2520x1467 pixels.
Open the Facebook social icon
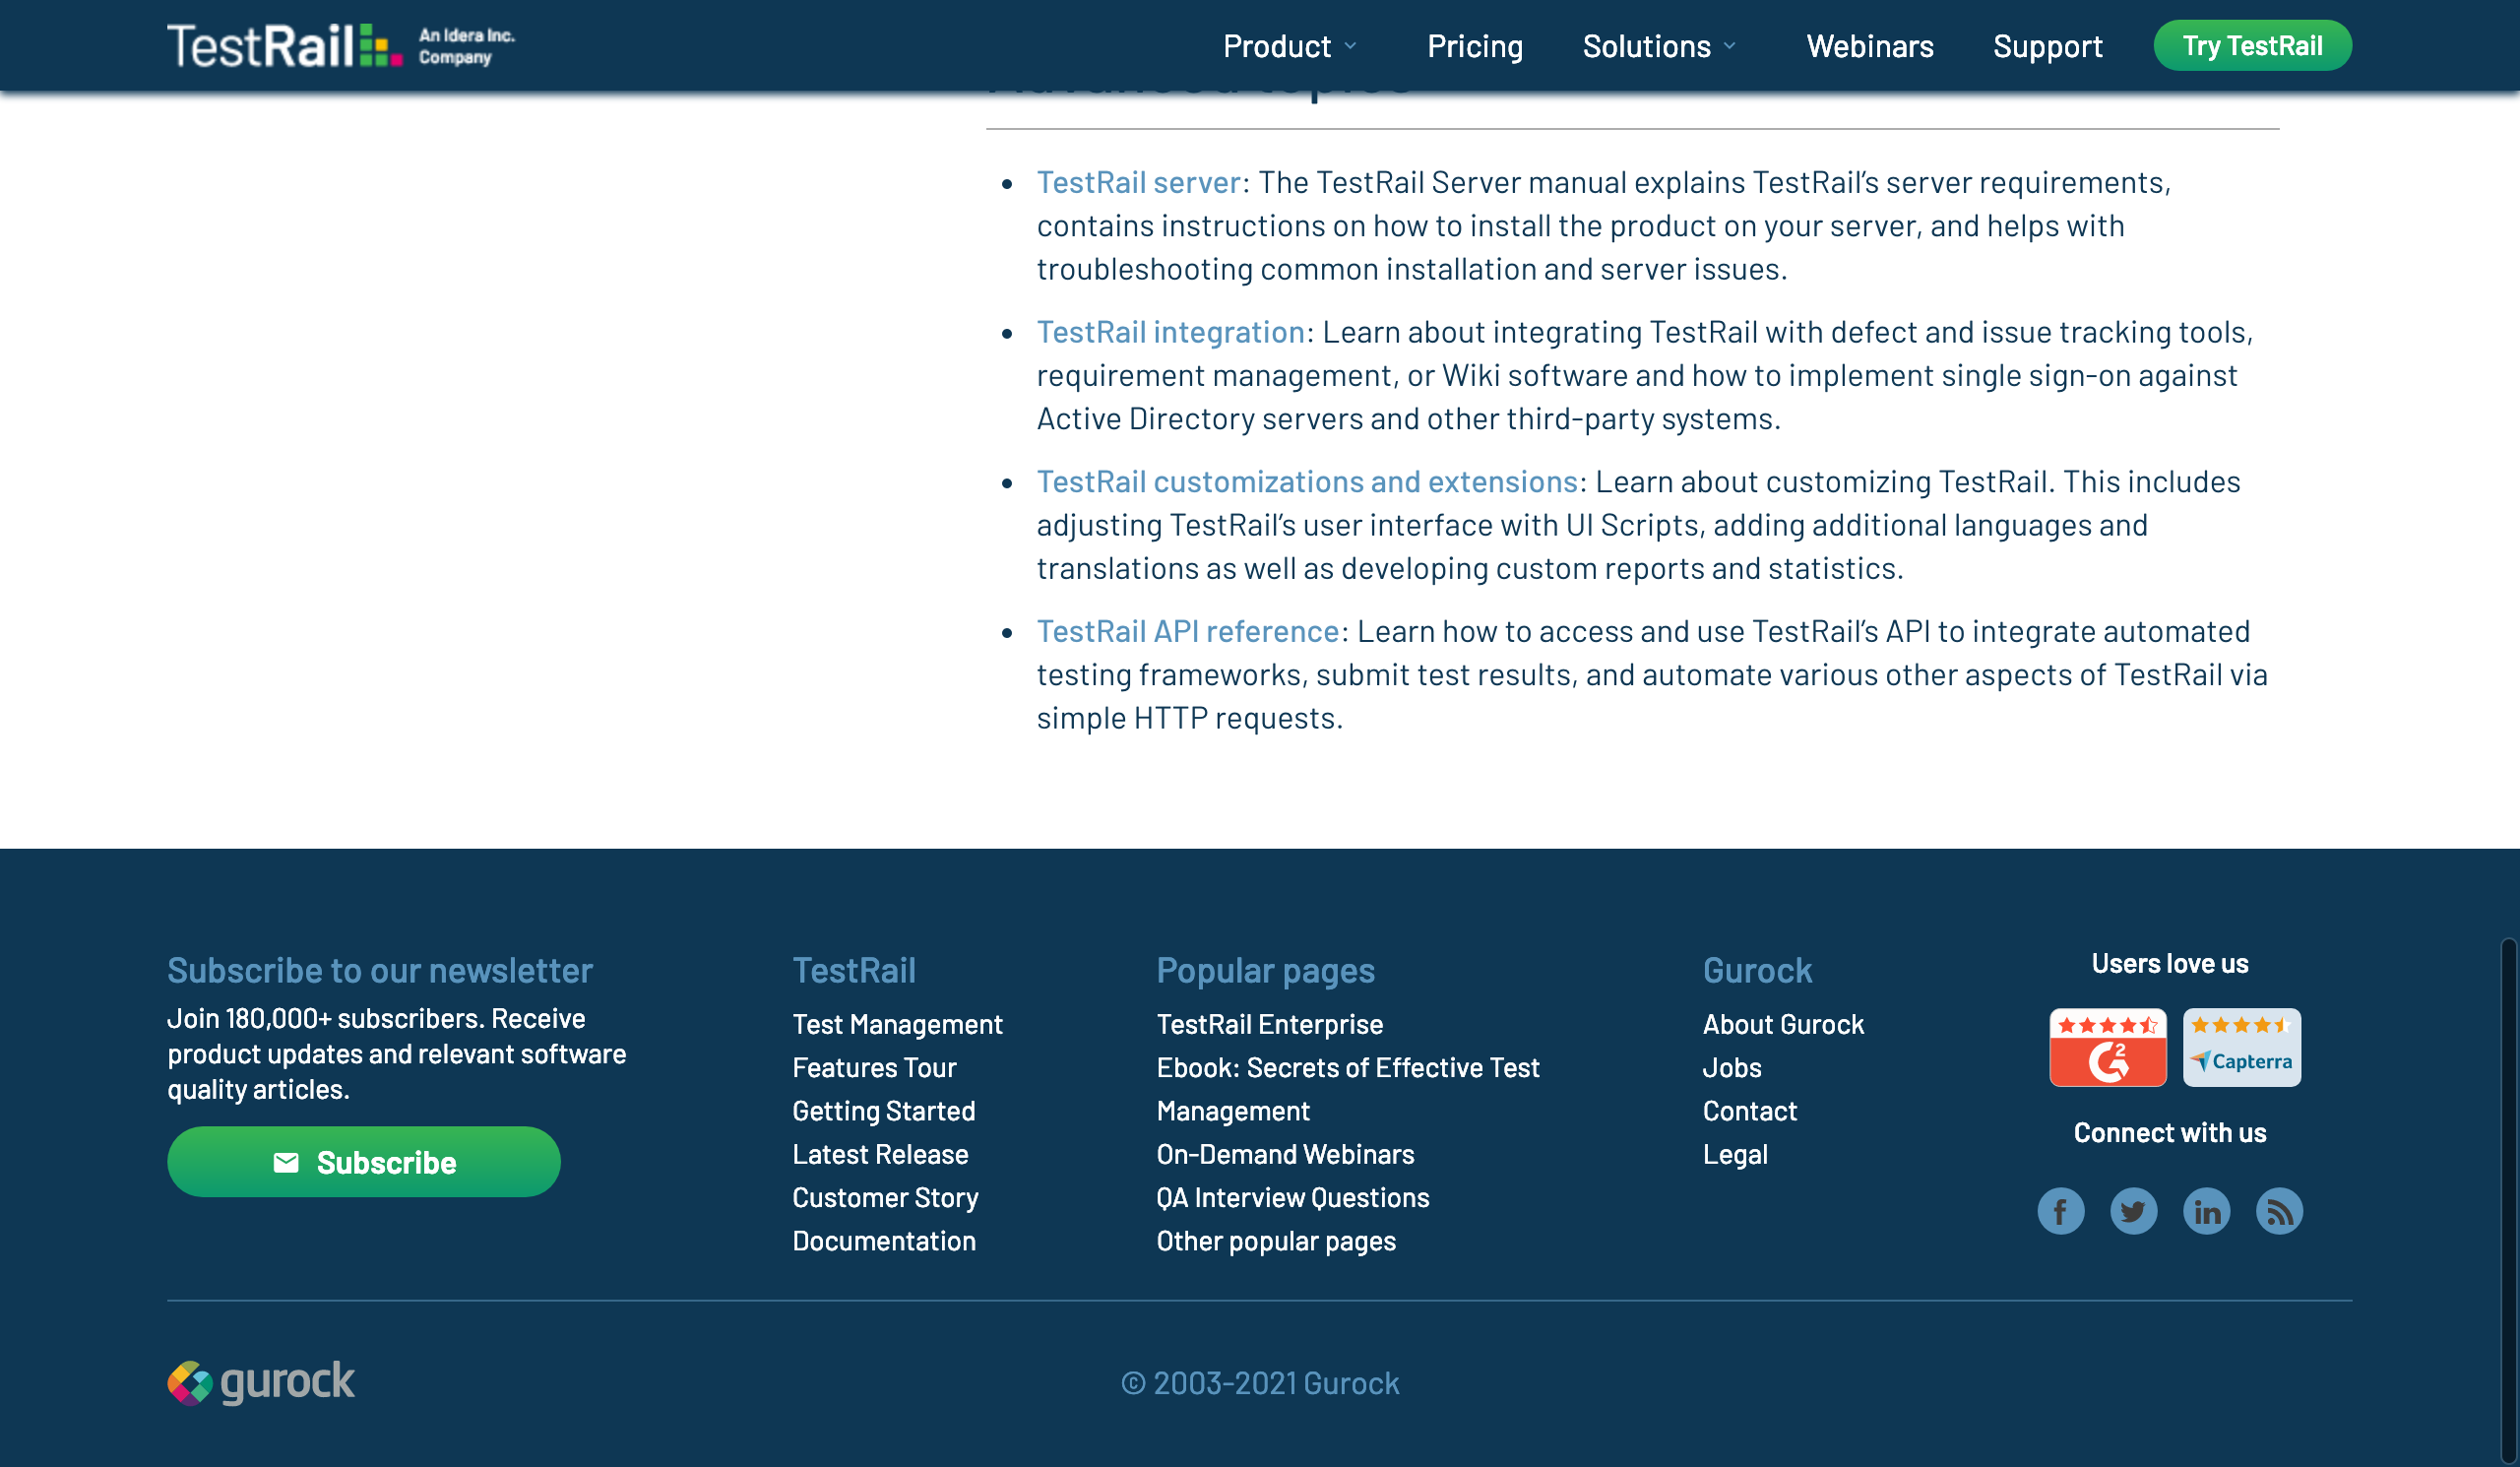pyautogui.click(x=2060, y=1211)
